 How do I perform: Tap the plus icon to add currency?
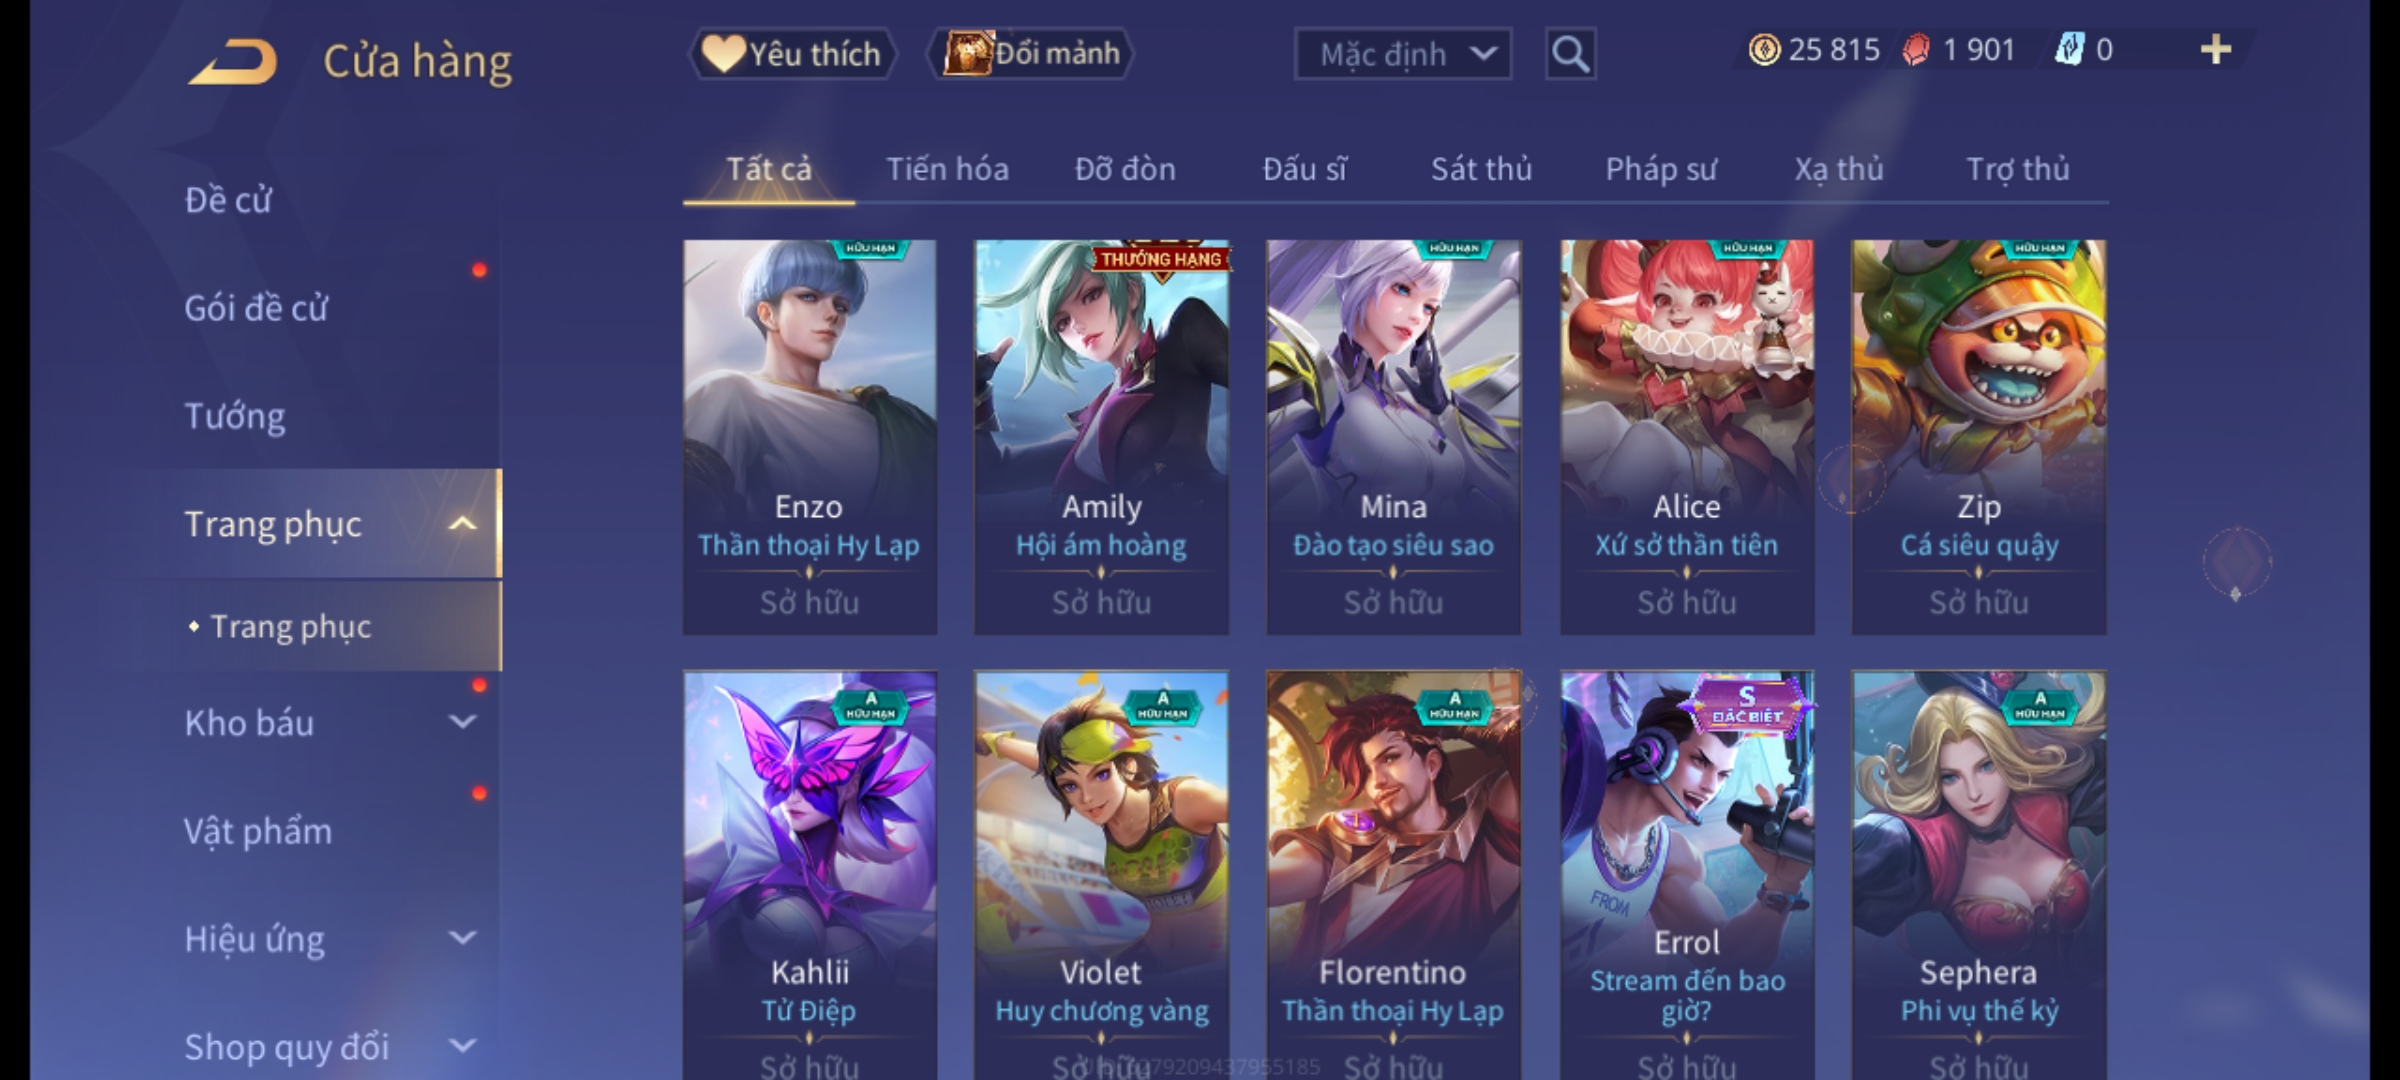pyautogui.click(x=2215, y=50)
